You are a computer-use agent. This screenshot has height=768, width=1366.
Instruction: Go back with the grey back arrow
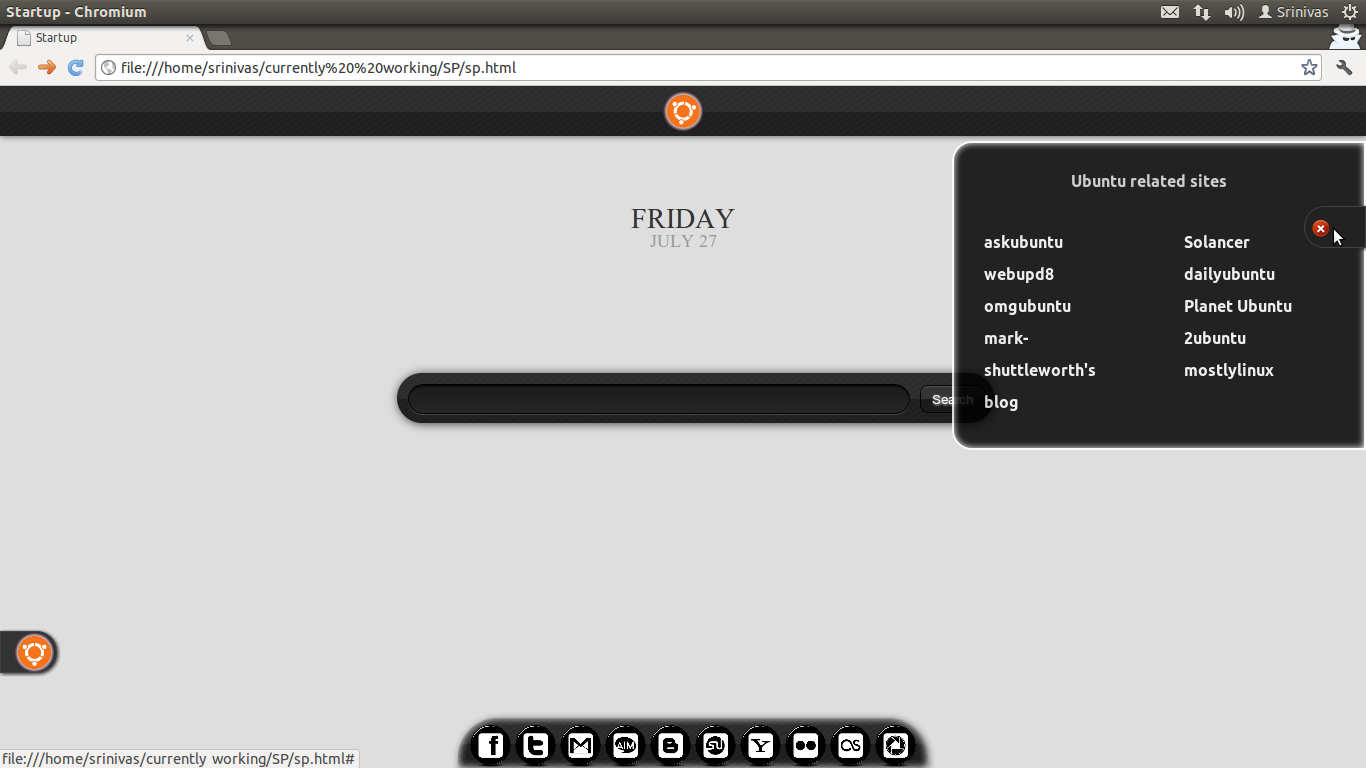click(x=18, y=67)
